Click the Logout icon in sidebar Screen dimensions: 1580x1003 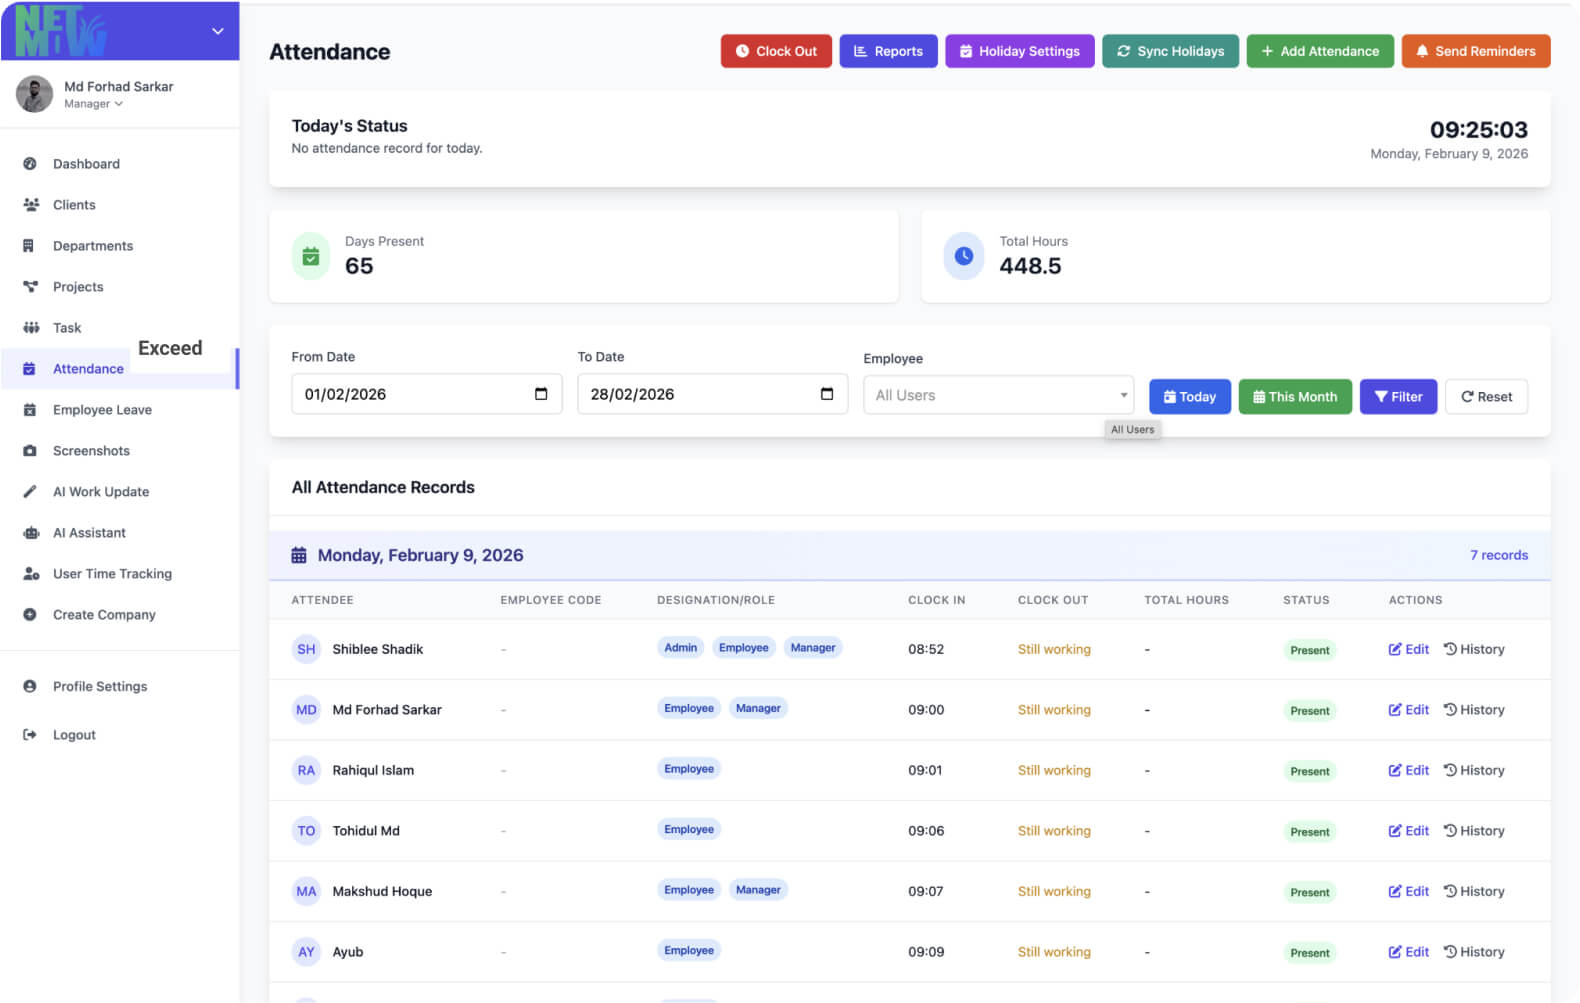[30, 735]
